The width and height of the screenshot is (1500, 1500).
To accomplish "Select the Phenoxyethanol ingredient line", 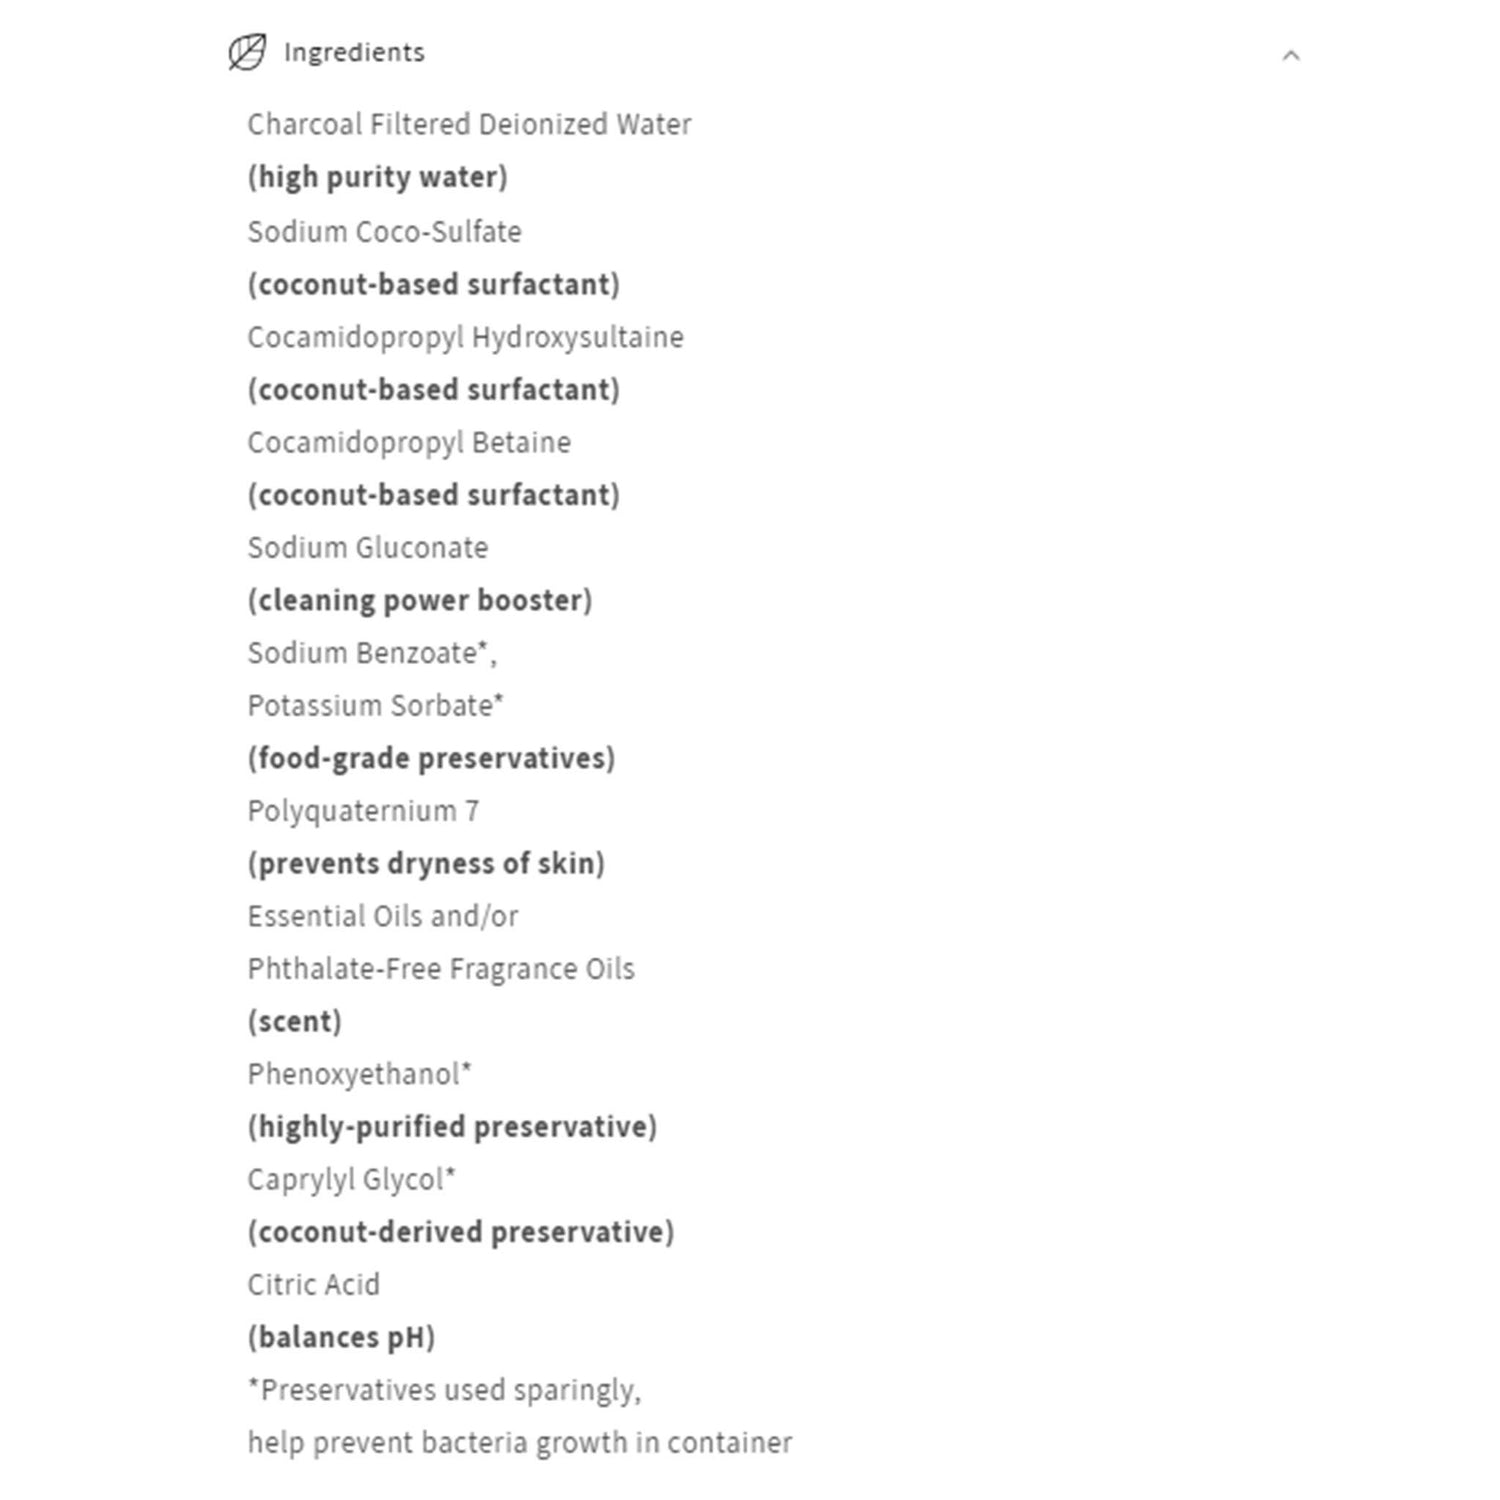I will pyautogui.click(x=359, y=1073).
